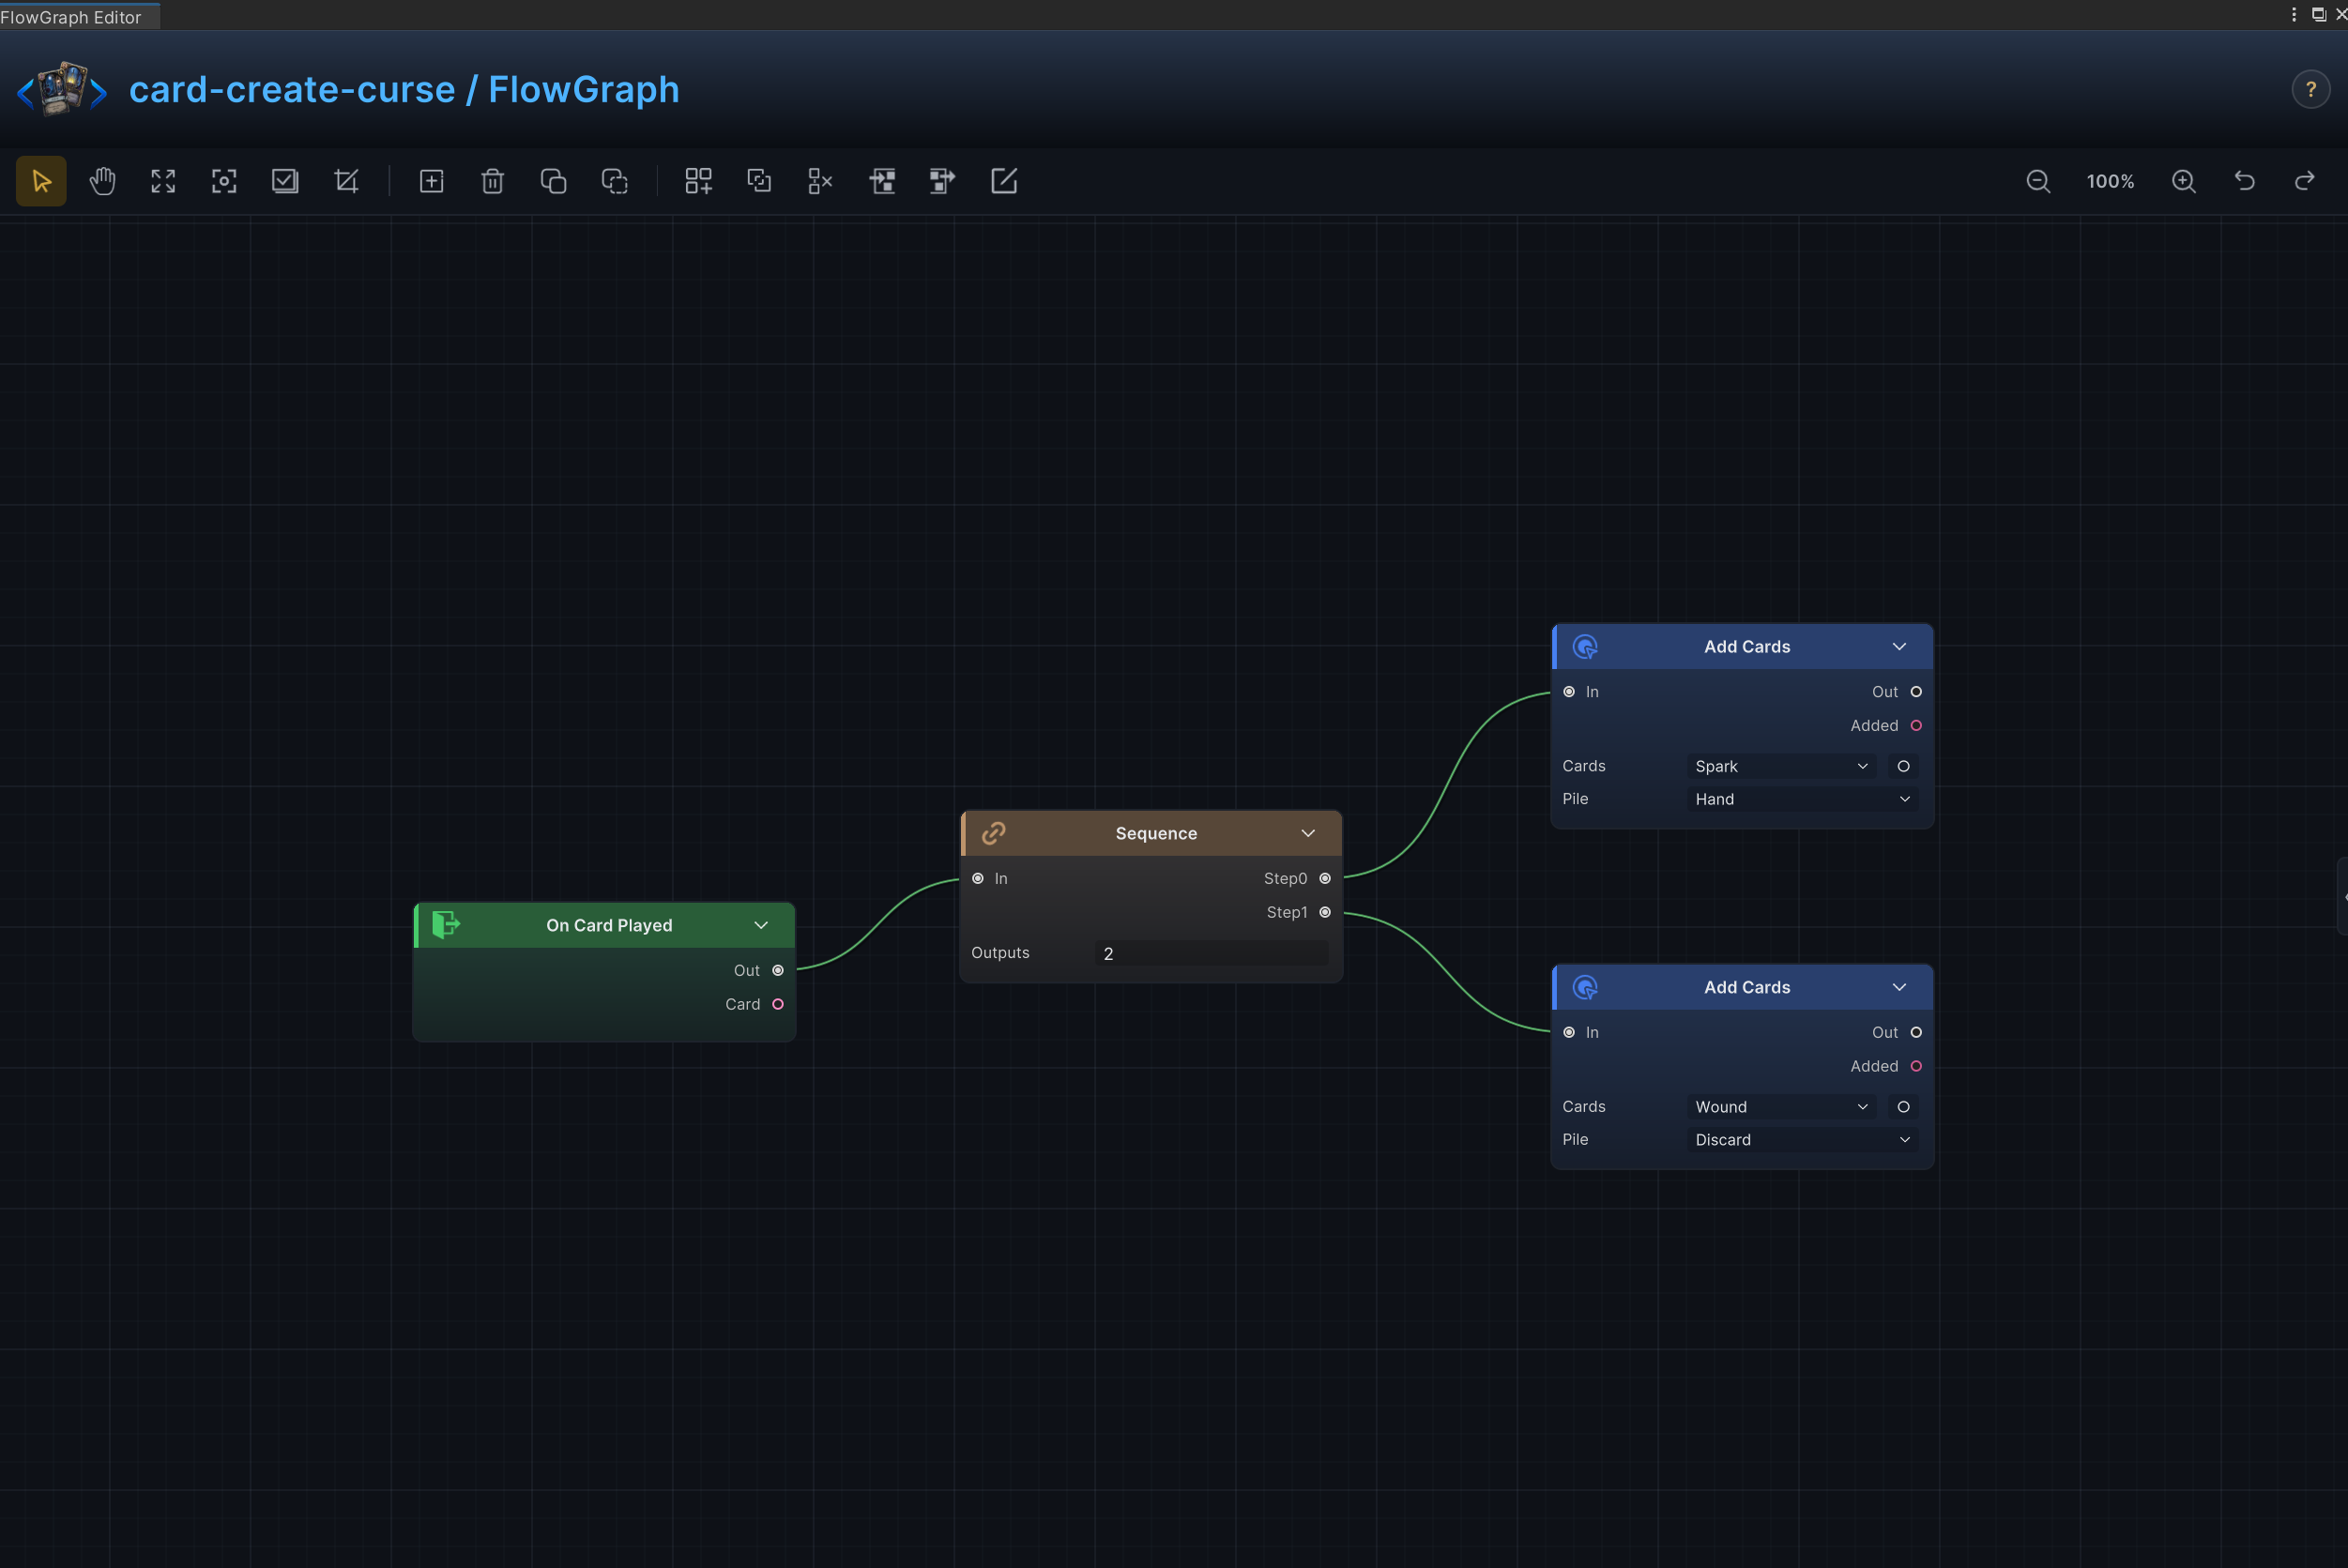Screen dimensions: 2348x1568
Task: Click the zoom out magnifier icon
Action: point(2037,181)
